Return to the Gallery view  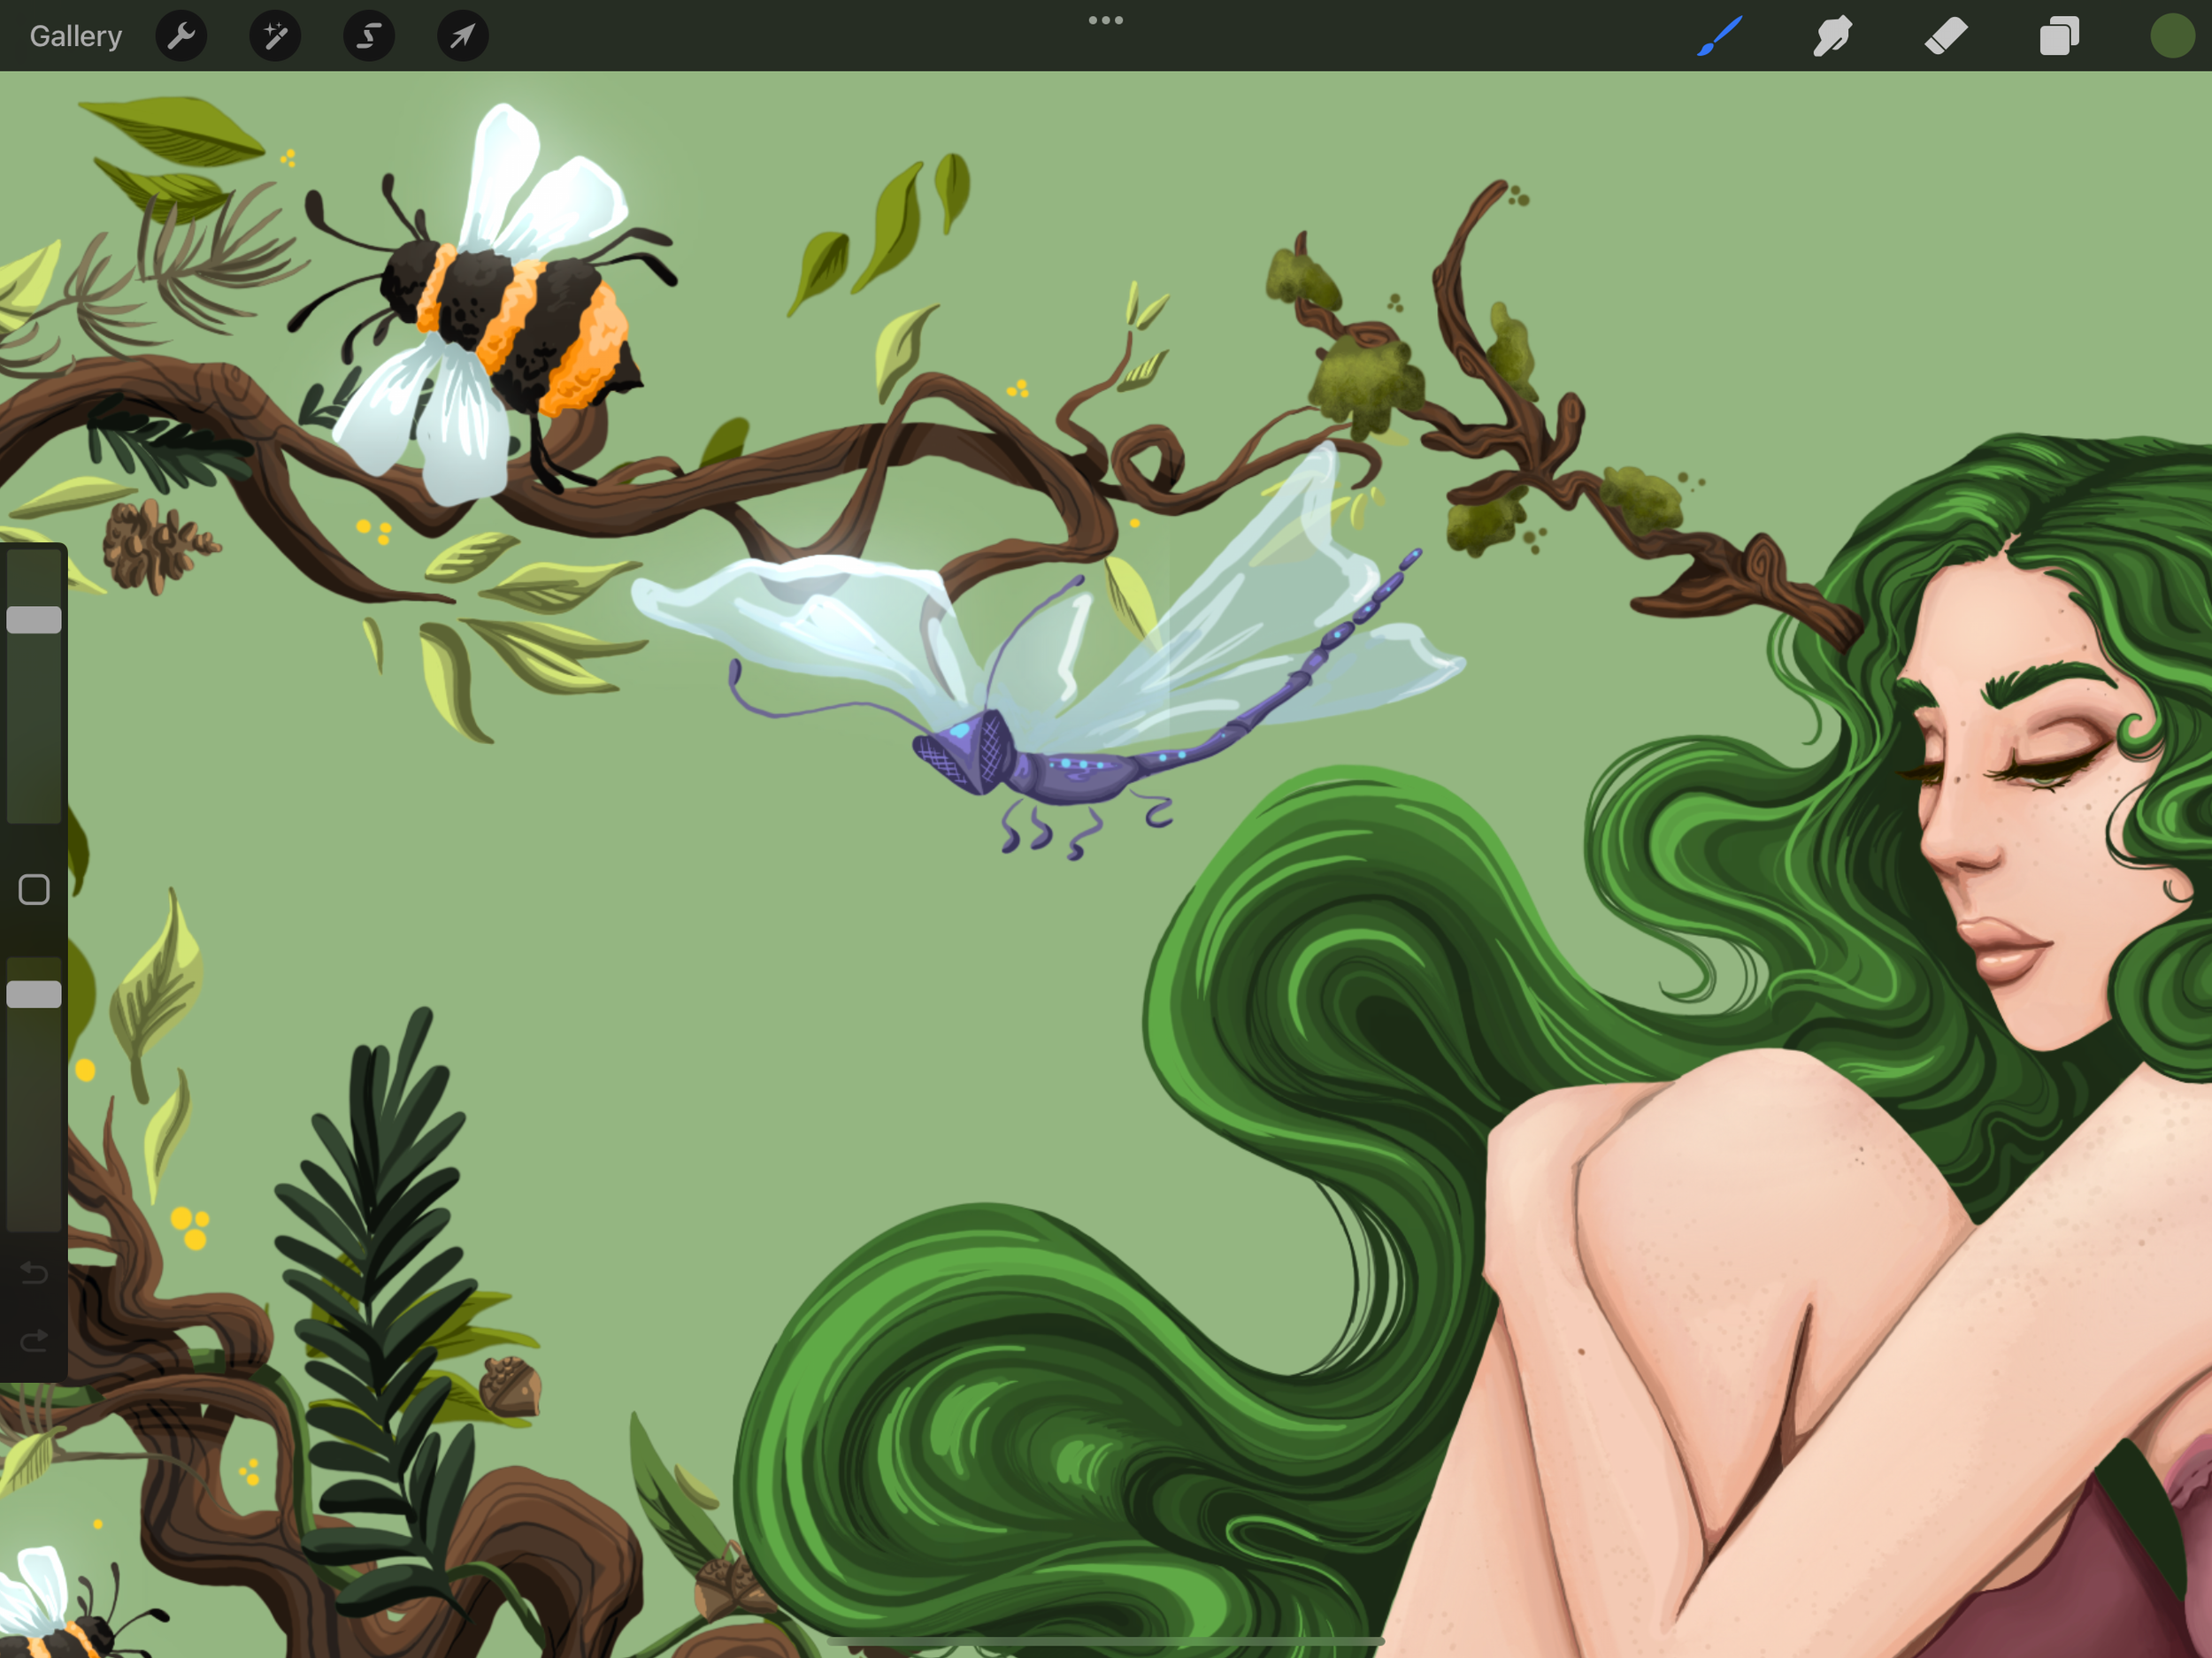click(x=76, y=36)
